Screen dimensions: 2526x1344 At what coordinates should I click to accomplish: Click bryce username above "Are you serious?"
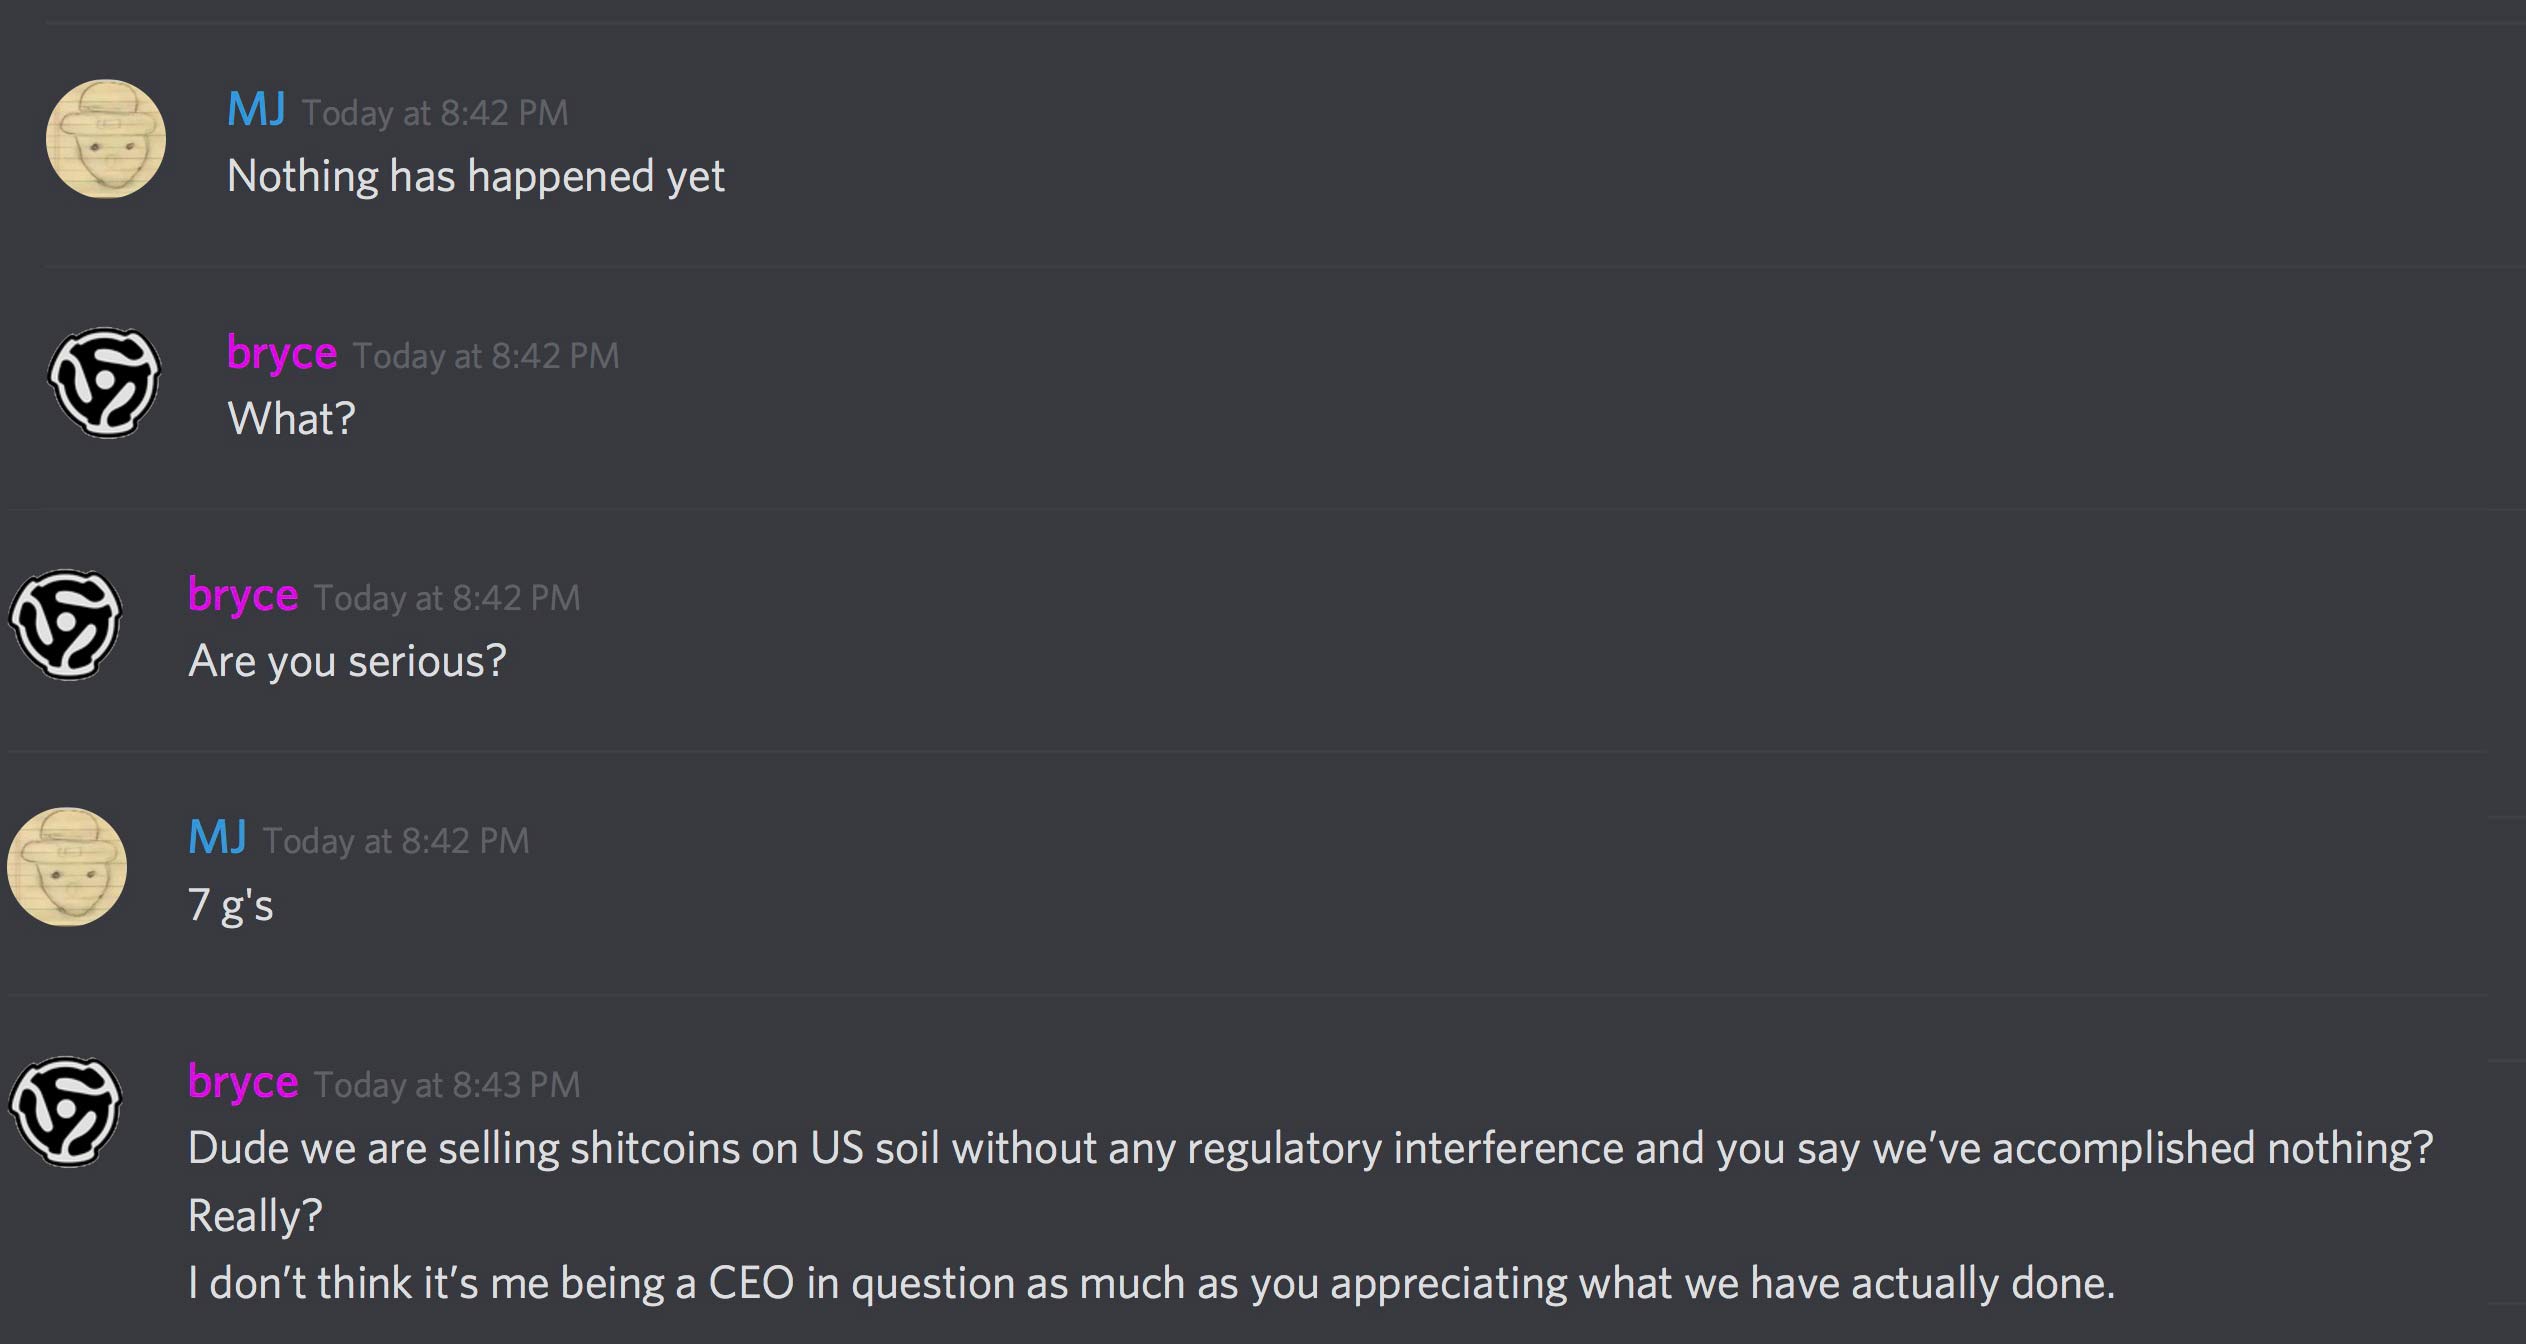[x=243, y=595]
